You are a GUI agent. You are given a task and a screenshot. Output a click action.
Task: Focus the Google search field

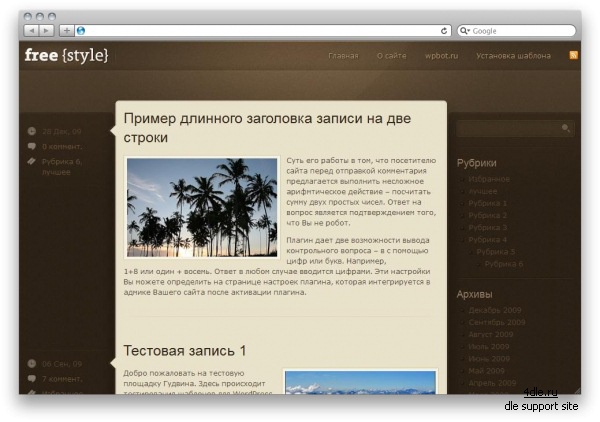tap(516, 31)
